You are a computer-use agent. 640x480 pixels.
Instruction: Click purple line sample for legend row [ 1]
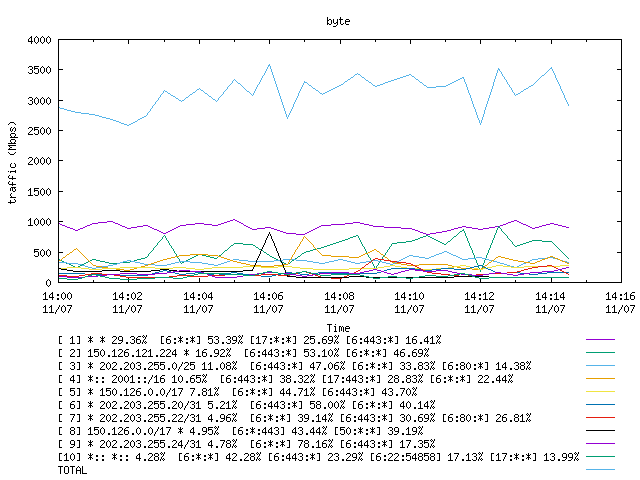(600, 340)
